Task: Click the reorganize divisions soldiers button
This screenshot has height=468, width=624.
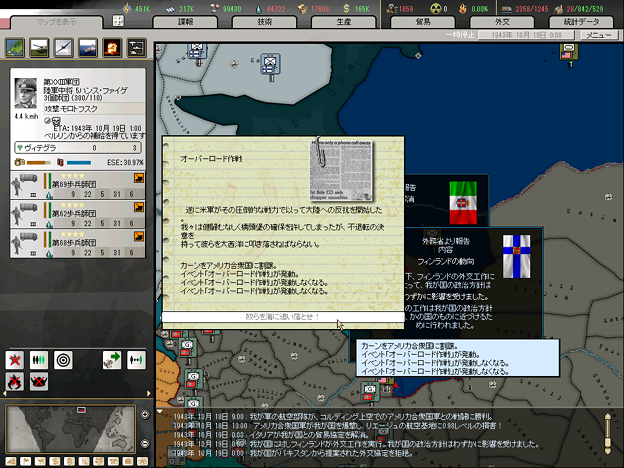Action: [x=39, y=360]
